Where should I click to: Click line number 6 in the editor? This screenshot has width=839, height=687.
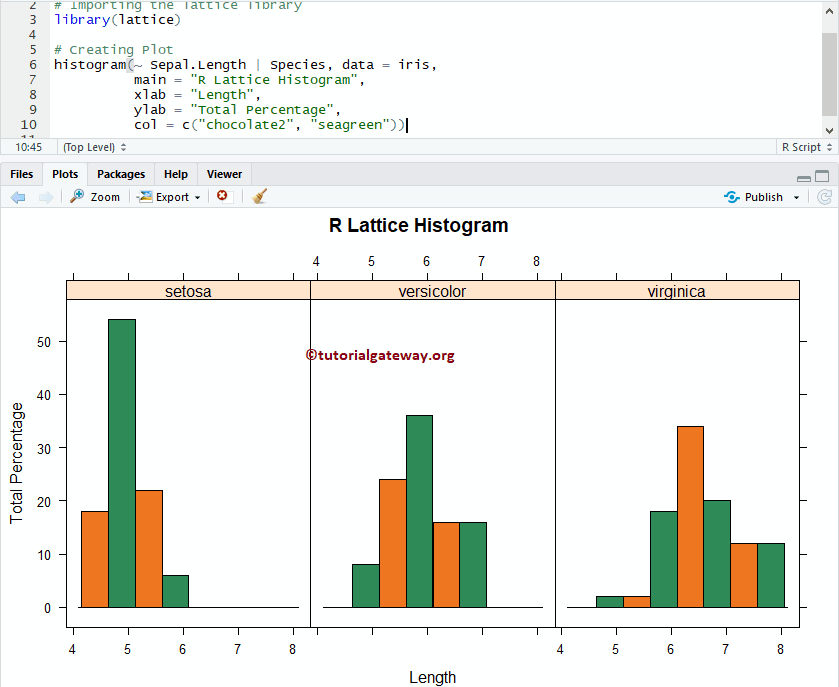click(32, 64)
